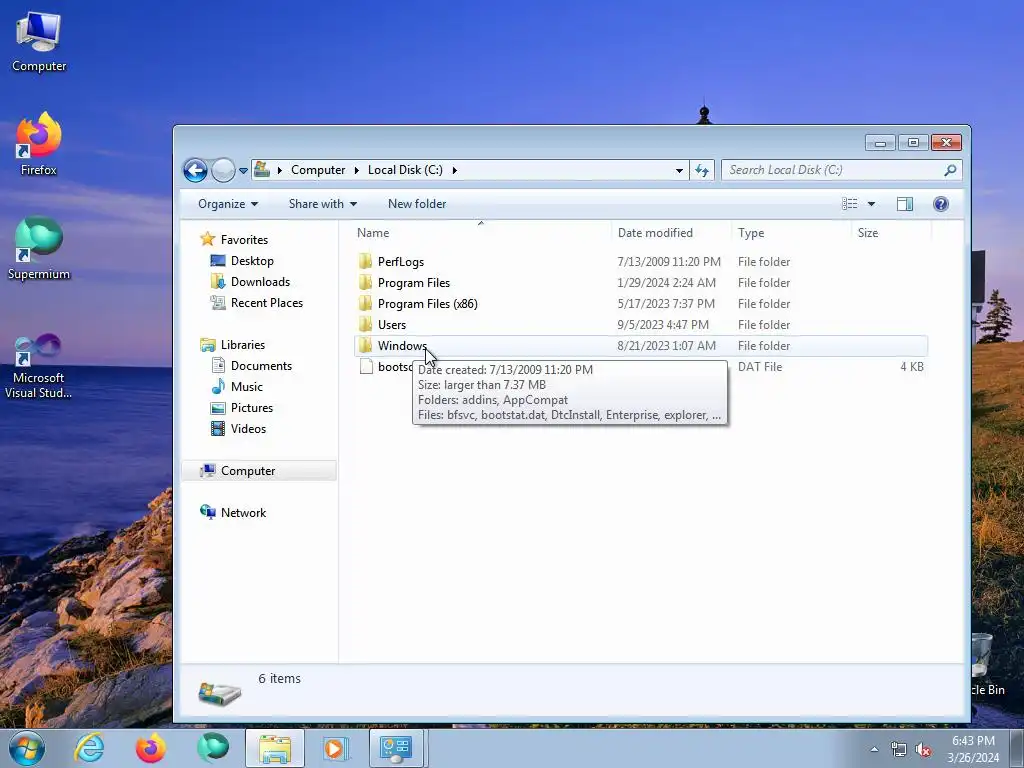Image resolution: width=1024 pixels, height=768 pixels.
Task: Launch Internet Explorer from the taskbar
Action: pos(89,748)
